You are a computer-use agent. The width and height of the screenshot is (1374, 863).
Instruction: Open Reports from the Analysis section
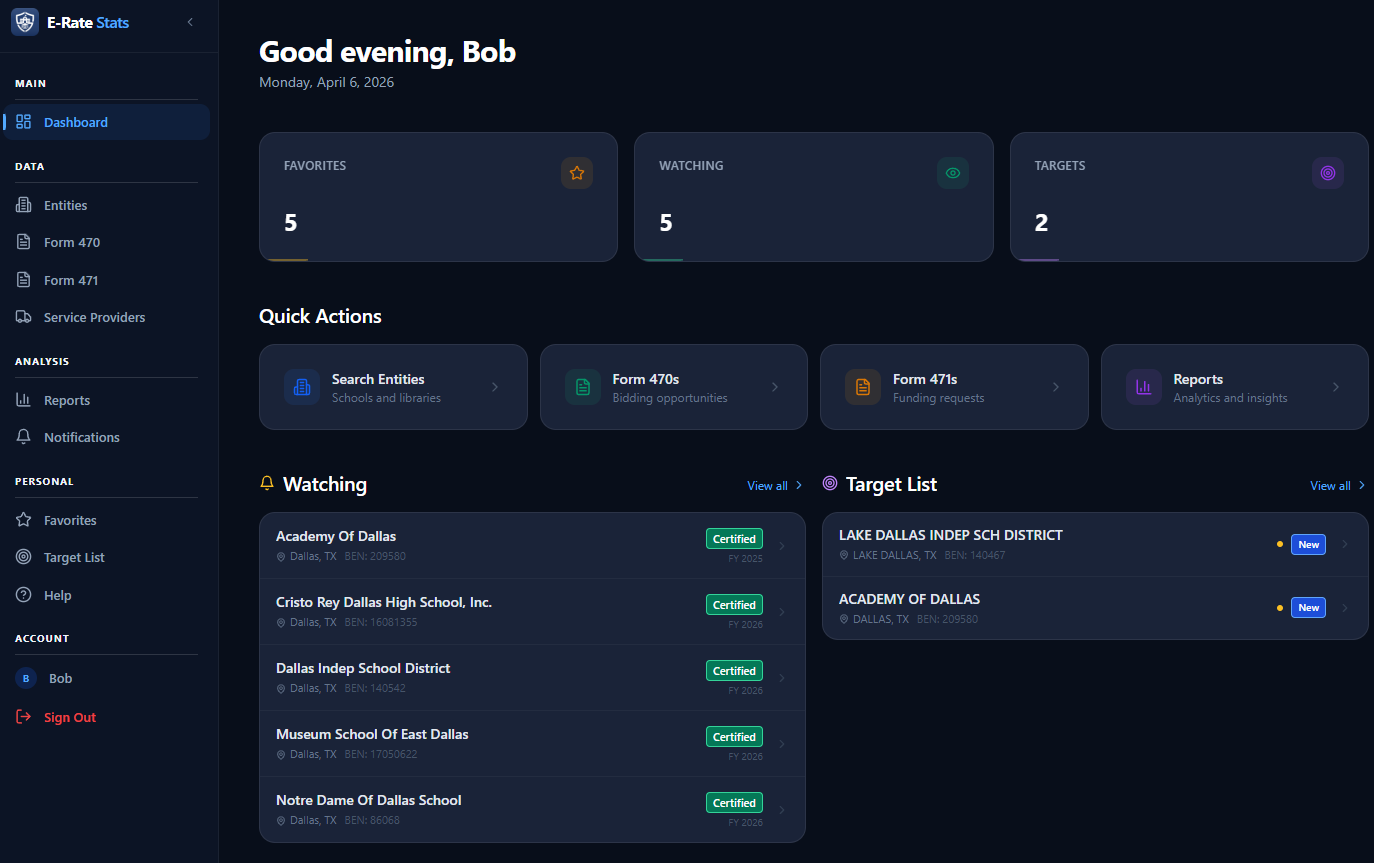[x=64, y=400]
